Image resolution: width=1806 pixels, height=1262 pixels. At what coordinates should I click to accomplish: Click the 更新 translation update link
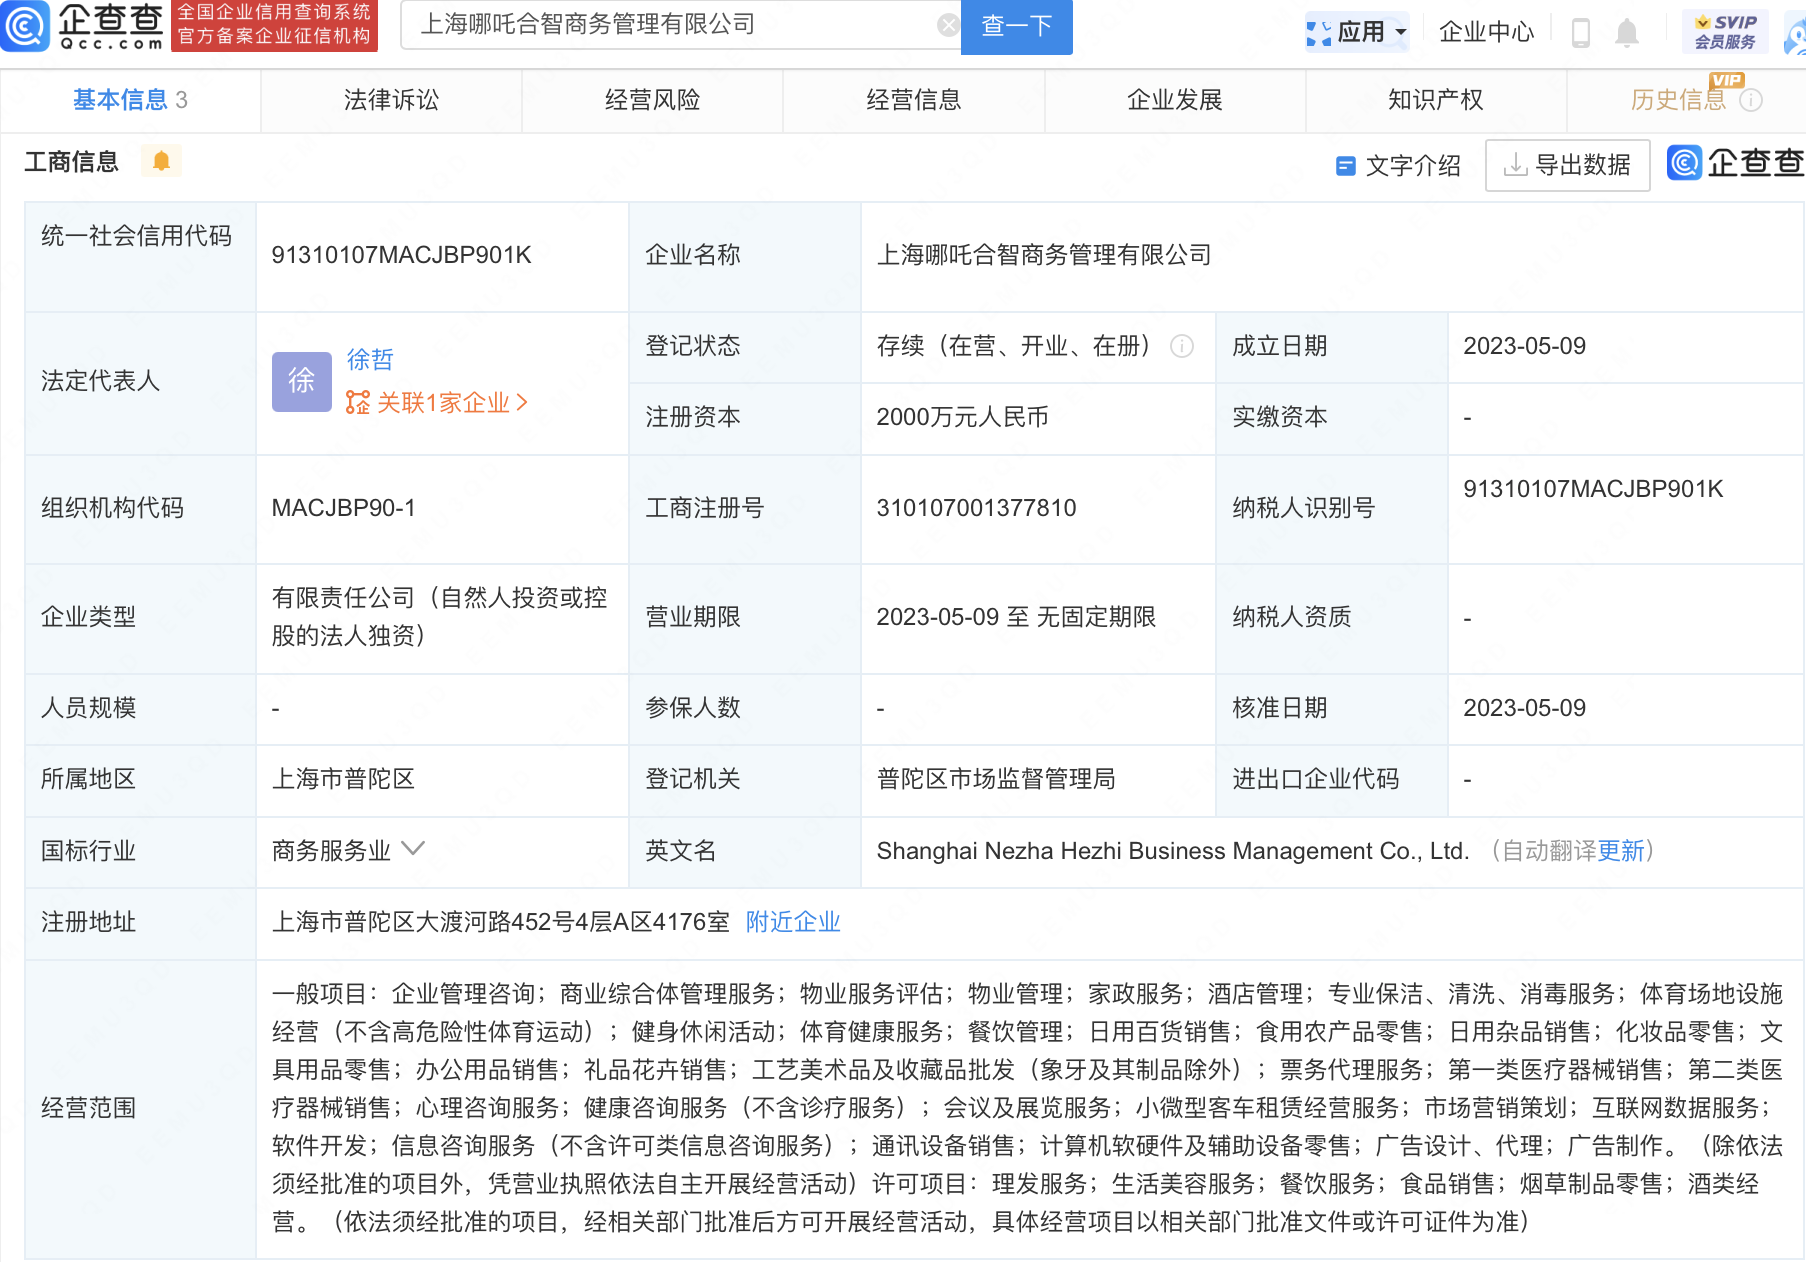(x=1621, y=851)
